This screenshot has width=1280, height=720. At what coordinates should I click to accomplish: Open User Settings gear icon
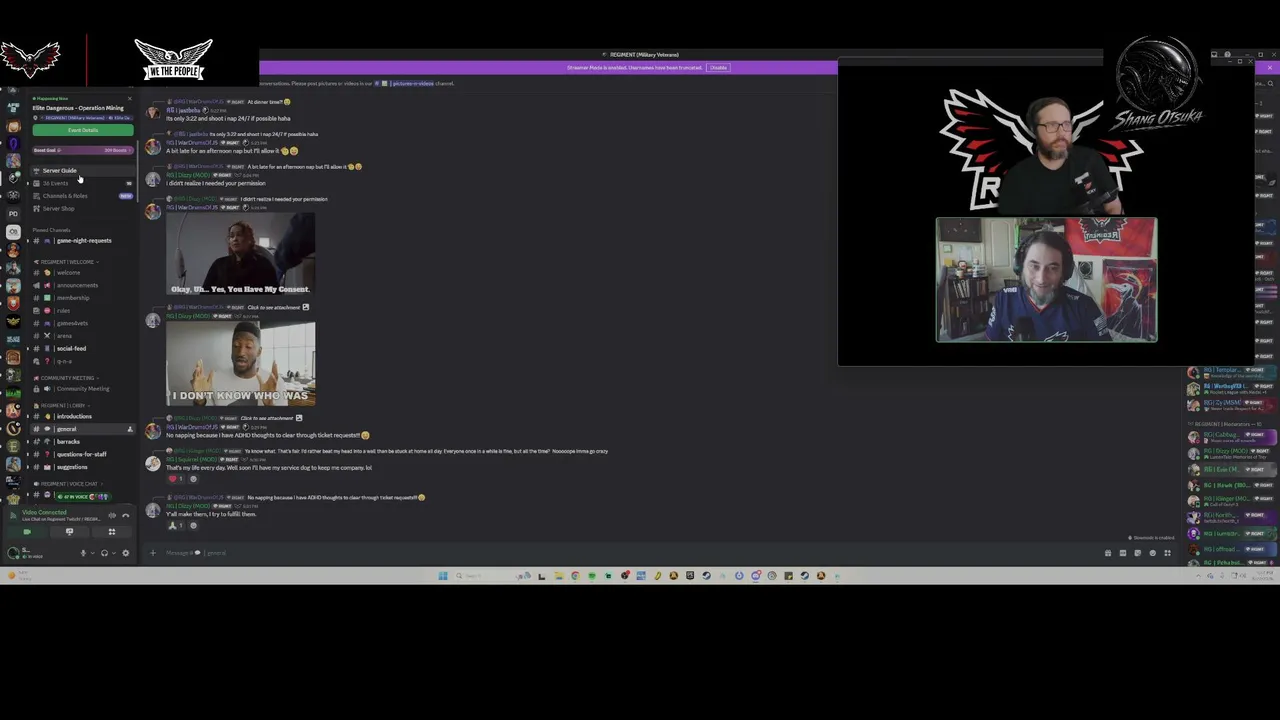(125, 554)
